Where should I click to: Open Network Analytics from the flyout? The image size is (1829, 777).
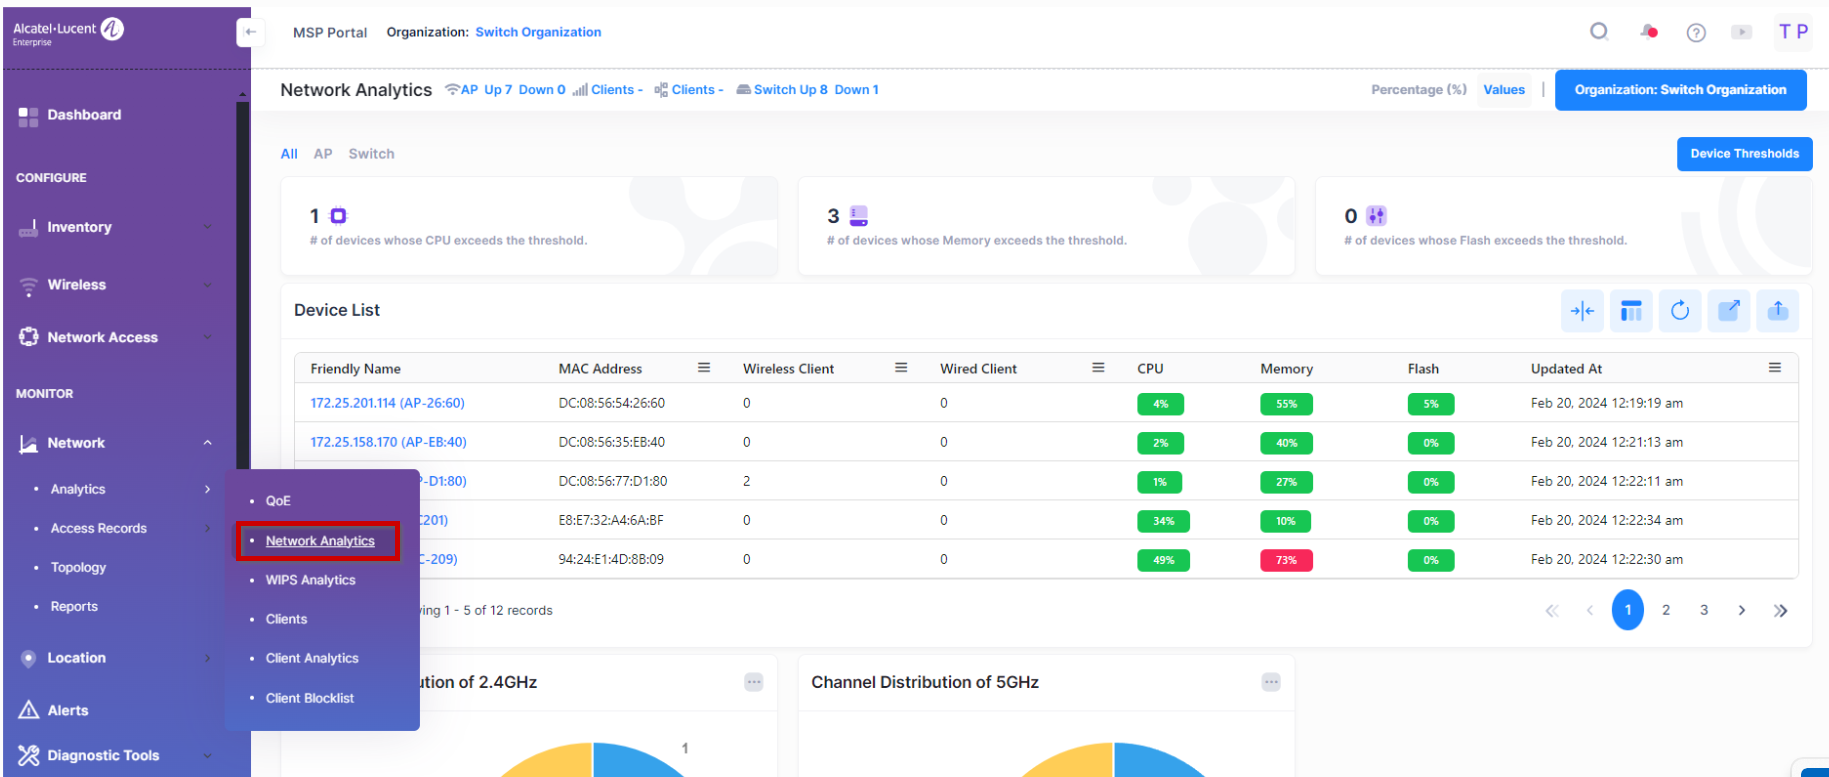click(320, 541)
